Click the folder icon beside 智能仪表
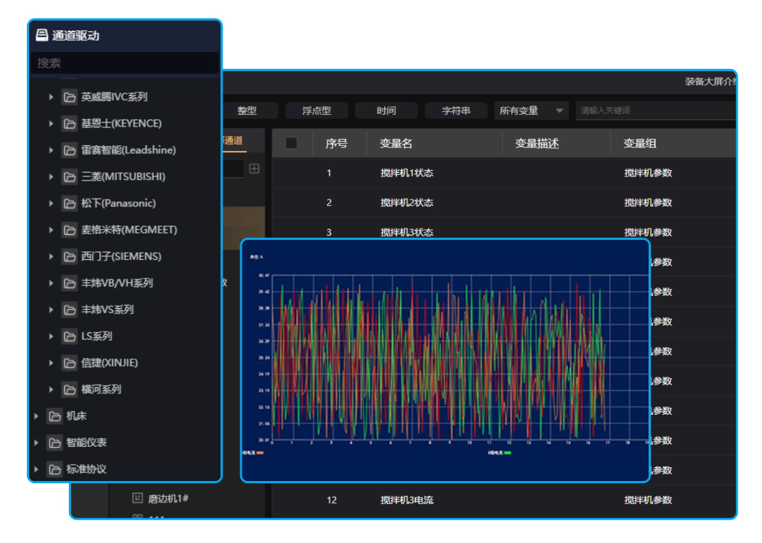The width and height of the screenshot is (762, 543). 54,443
